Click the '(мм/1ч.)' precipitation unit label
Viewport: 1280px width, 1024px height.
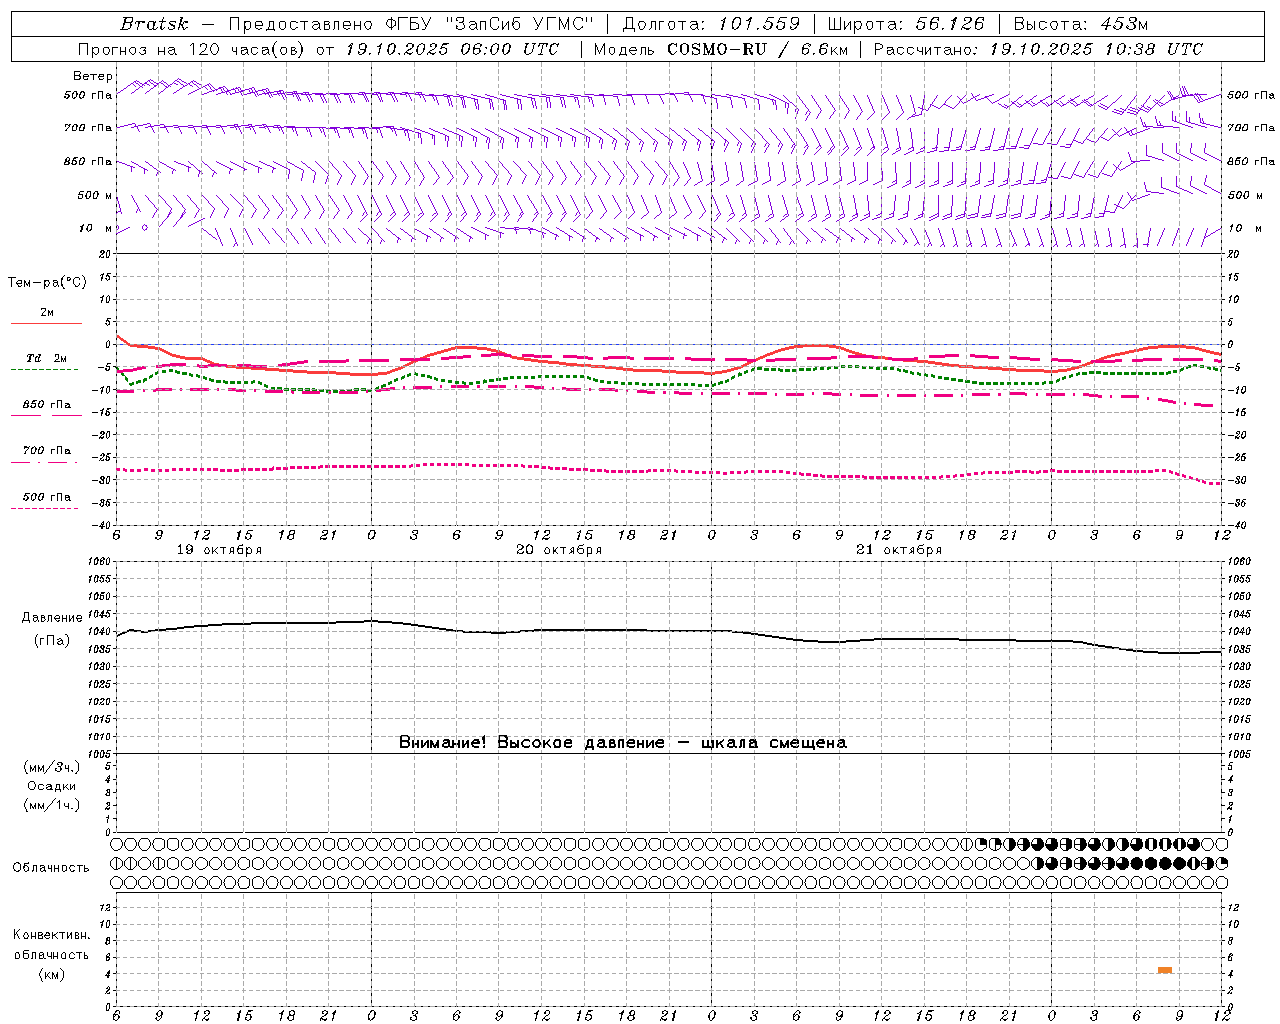pyautogui.click(x=51, y=805)
